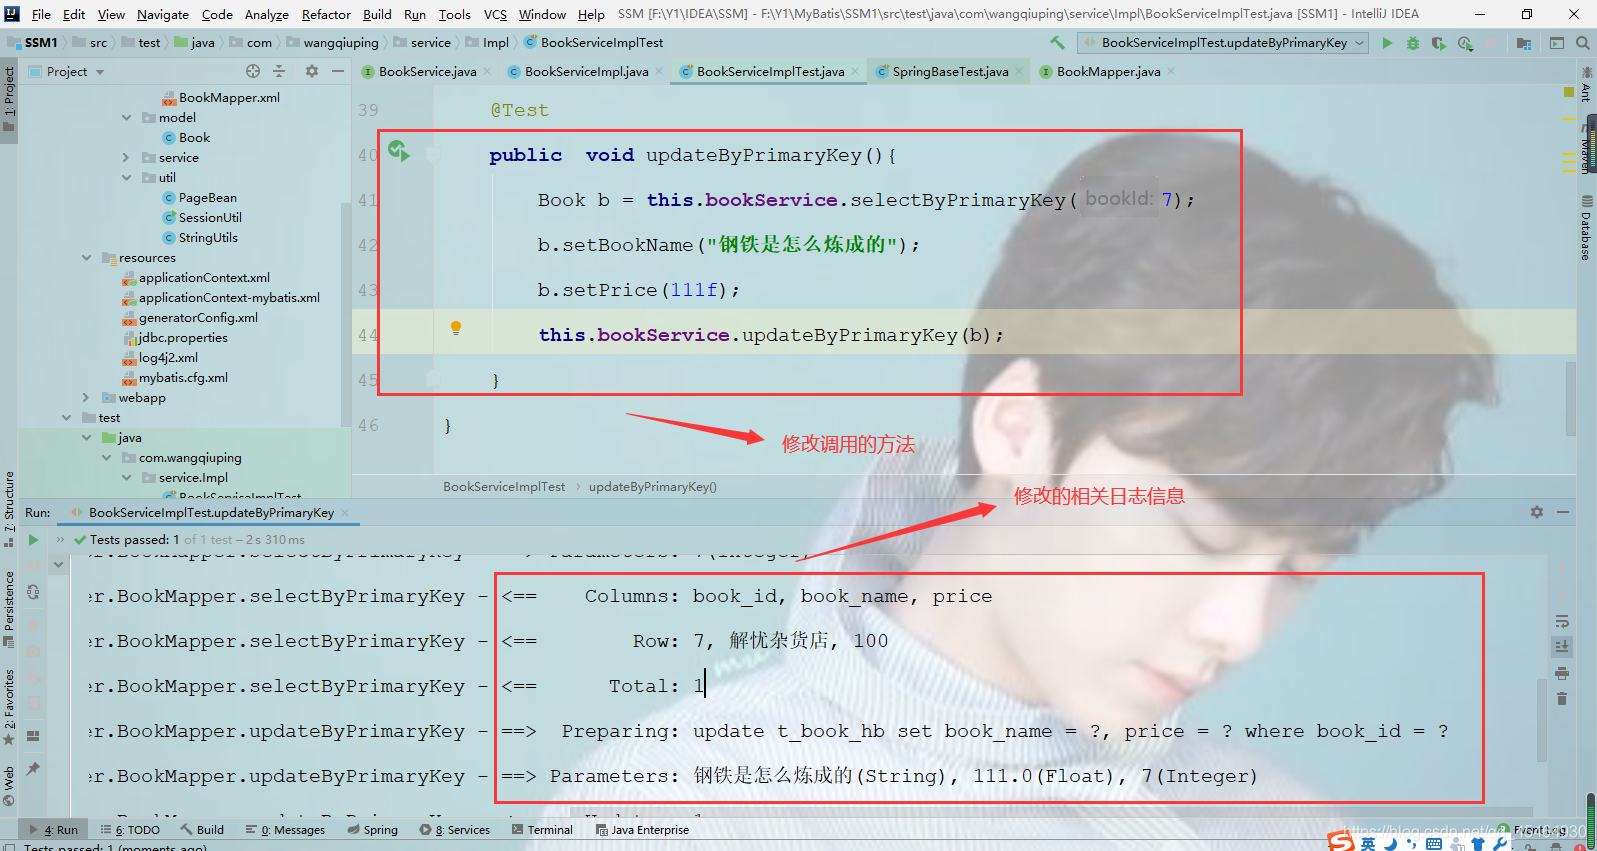This screenshot has width=1597, height=851.
Task: Click the run-test gutter icon beside updateByPrimaryKey
Action: pos(399,151)
